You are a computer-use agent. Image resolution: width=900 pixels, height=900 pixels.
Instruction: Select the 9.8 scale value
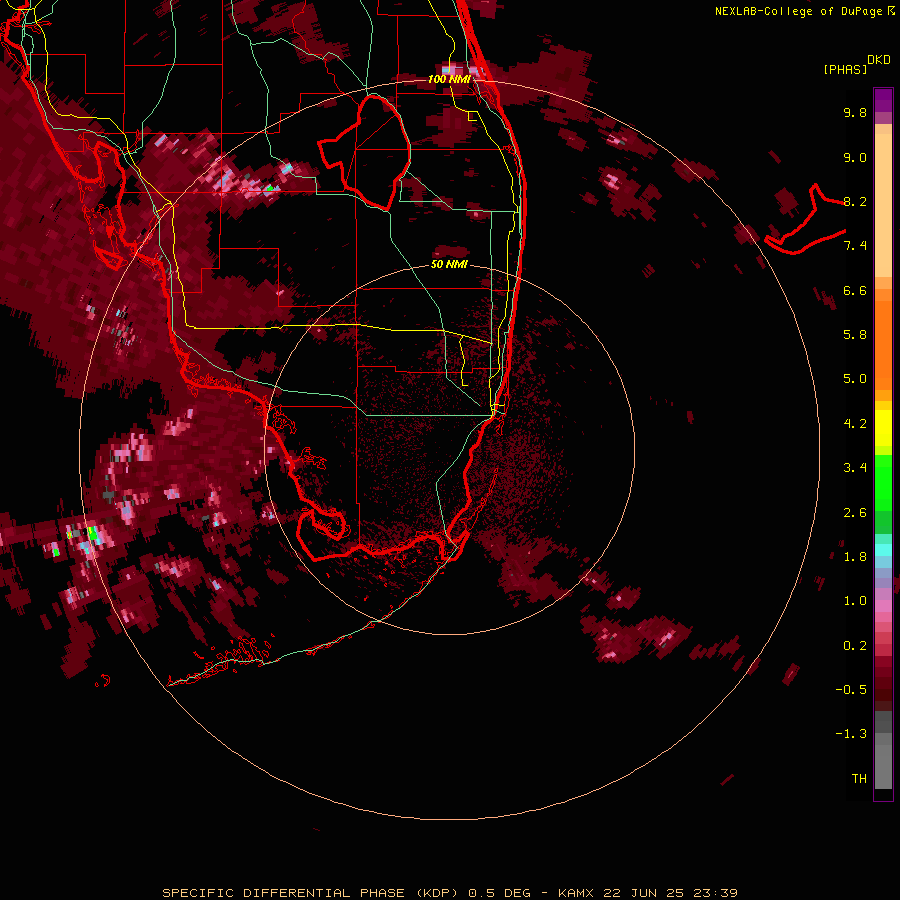[855, 112]
